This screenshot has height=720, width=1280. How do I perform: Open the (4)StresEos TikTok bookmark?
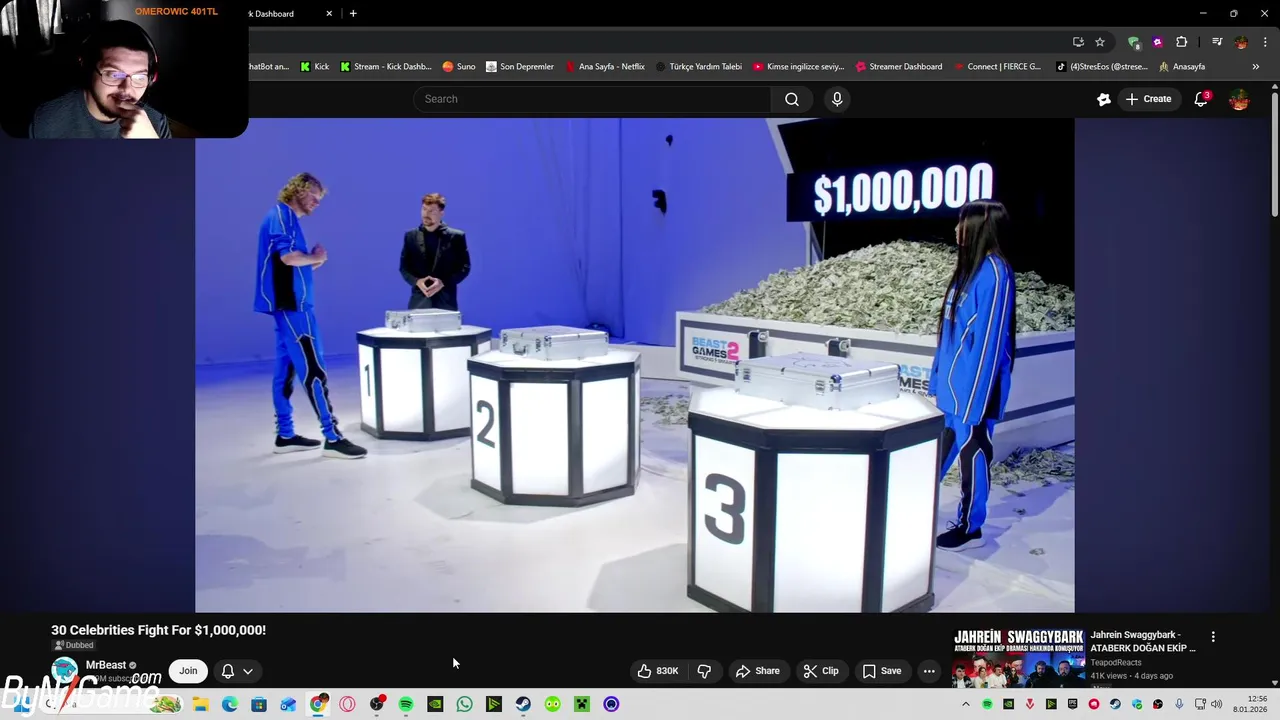click(x=1102, y=67)
